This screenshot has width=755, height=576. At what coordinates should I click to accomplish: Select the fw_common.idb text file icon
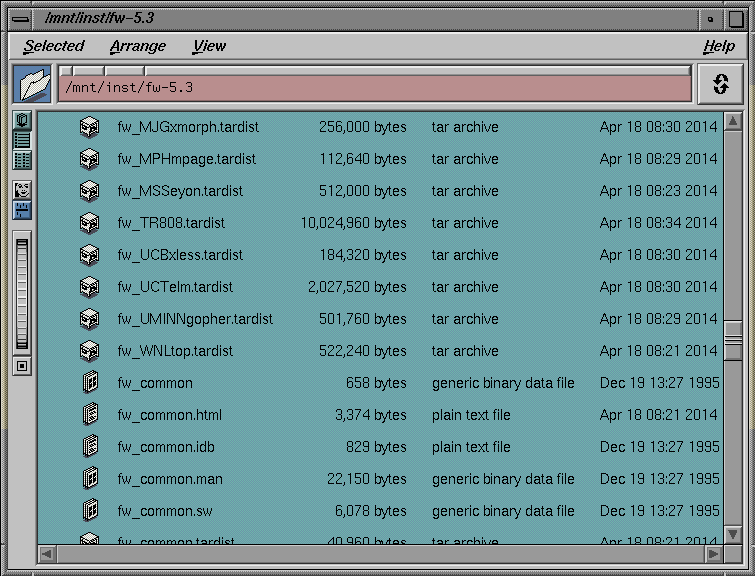point(91,447)
